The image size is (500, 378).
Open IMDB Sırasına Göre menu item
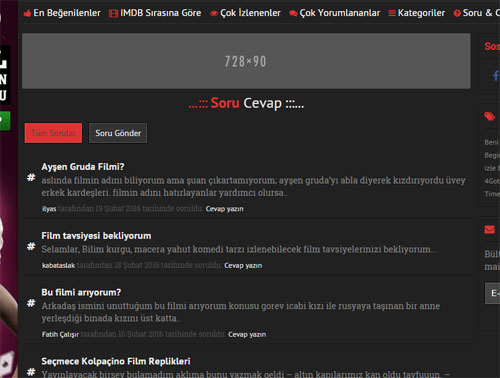155,13
